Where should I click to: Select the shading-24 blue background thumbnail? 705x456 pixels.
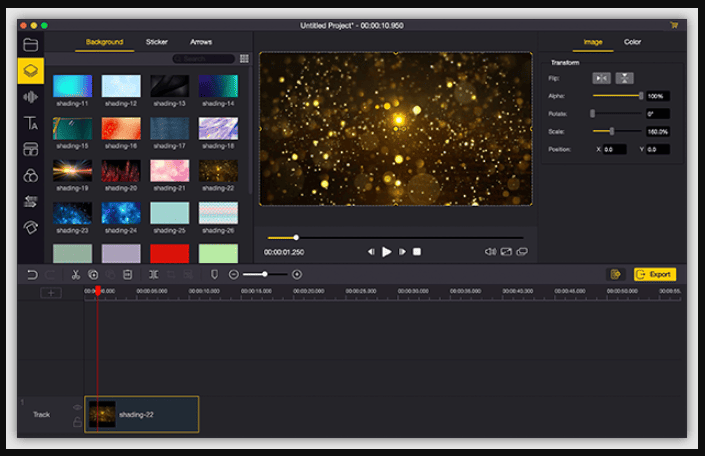pyautogui.click(x=121, y=213)
